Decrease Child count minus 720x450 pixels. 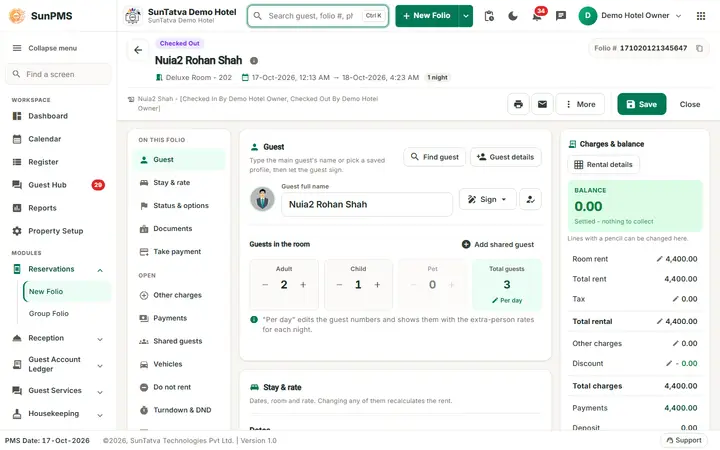pos(339,285)
